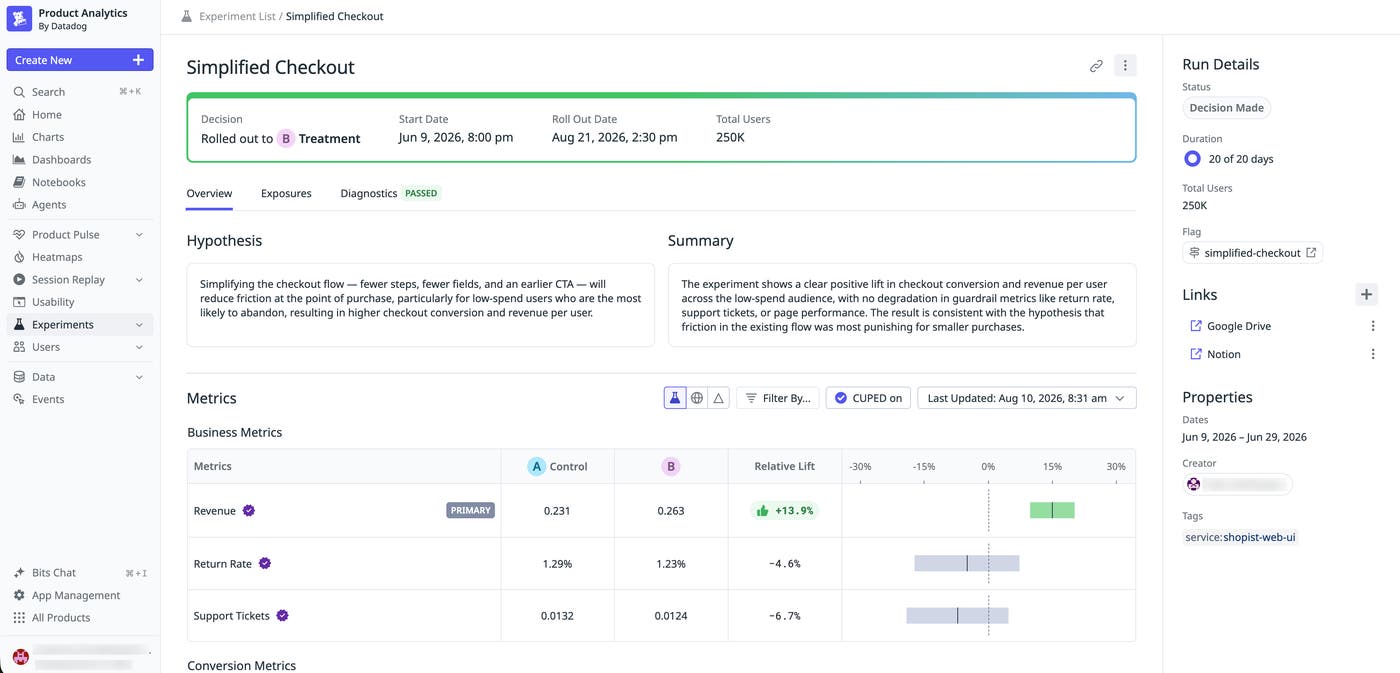Expand the Users submenu chevron
The image size is (1400, 673).
tap(139, 347)
